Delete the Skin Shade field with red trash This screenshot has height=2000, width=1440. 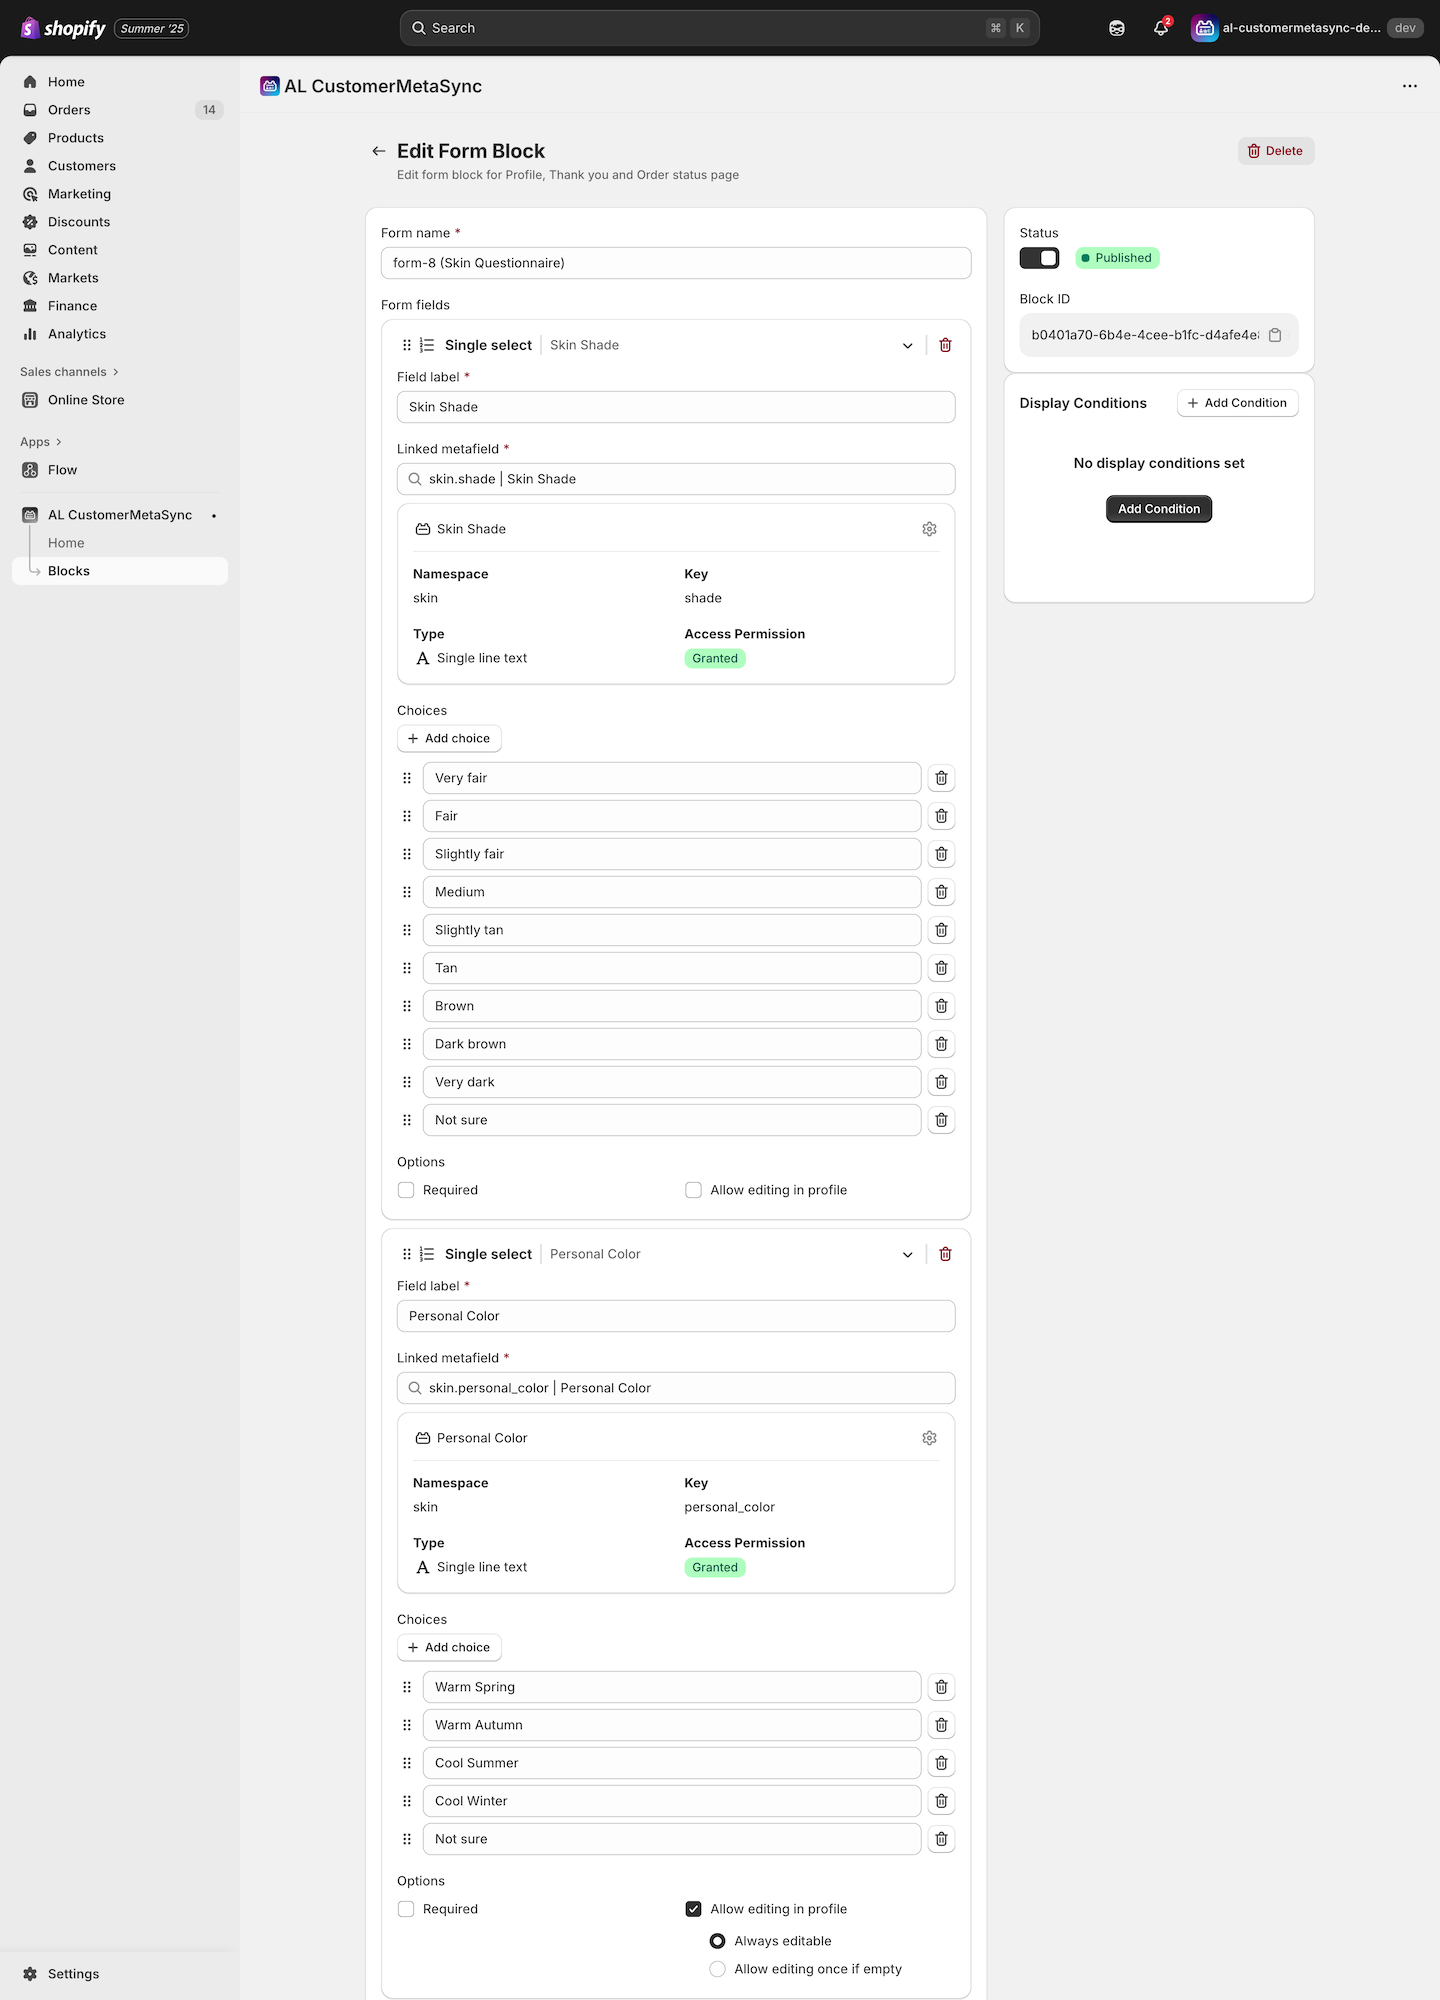point(945,345)
